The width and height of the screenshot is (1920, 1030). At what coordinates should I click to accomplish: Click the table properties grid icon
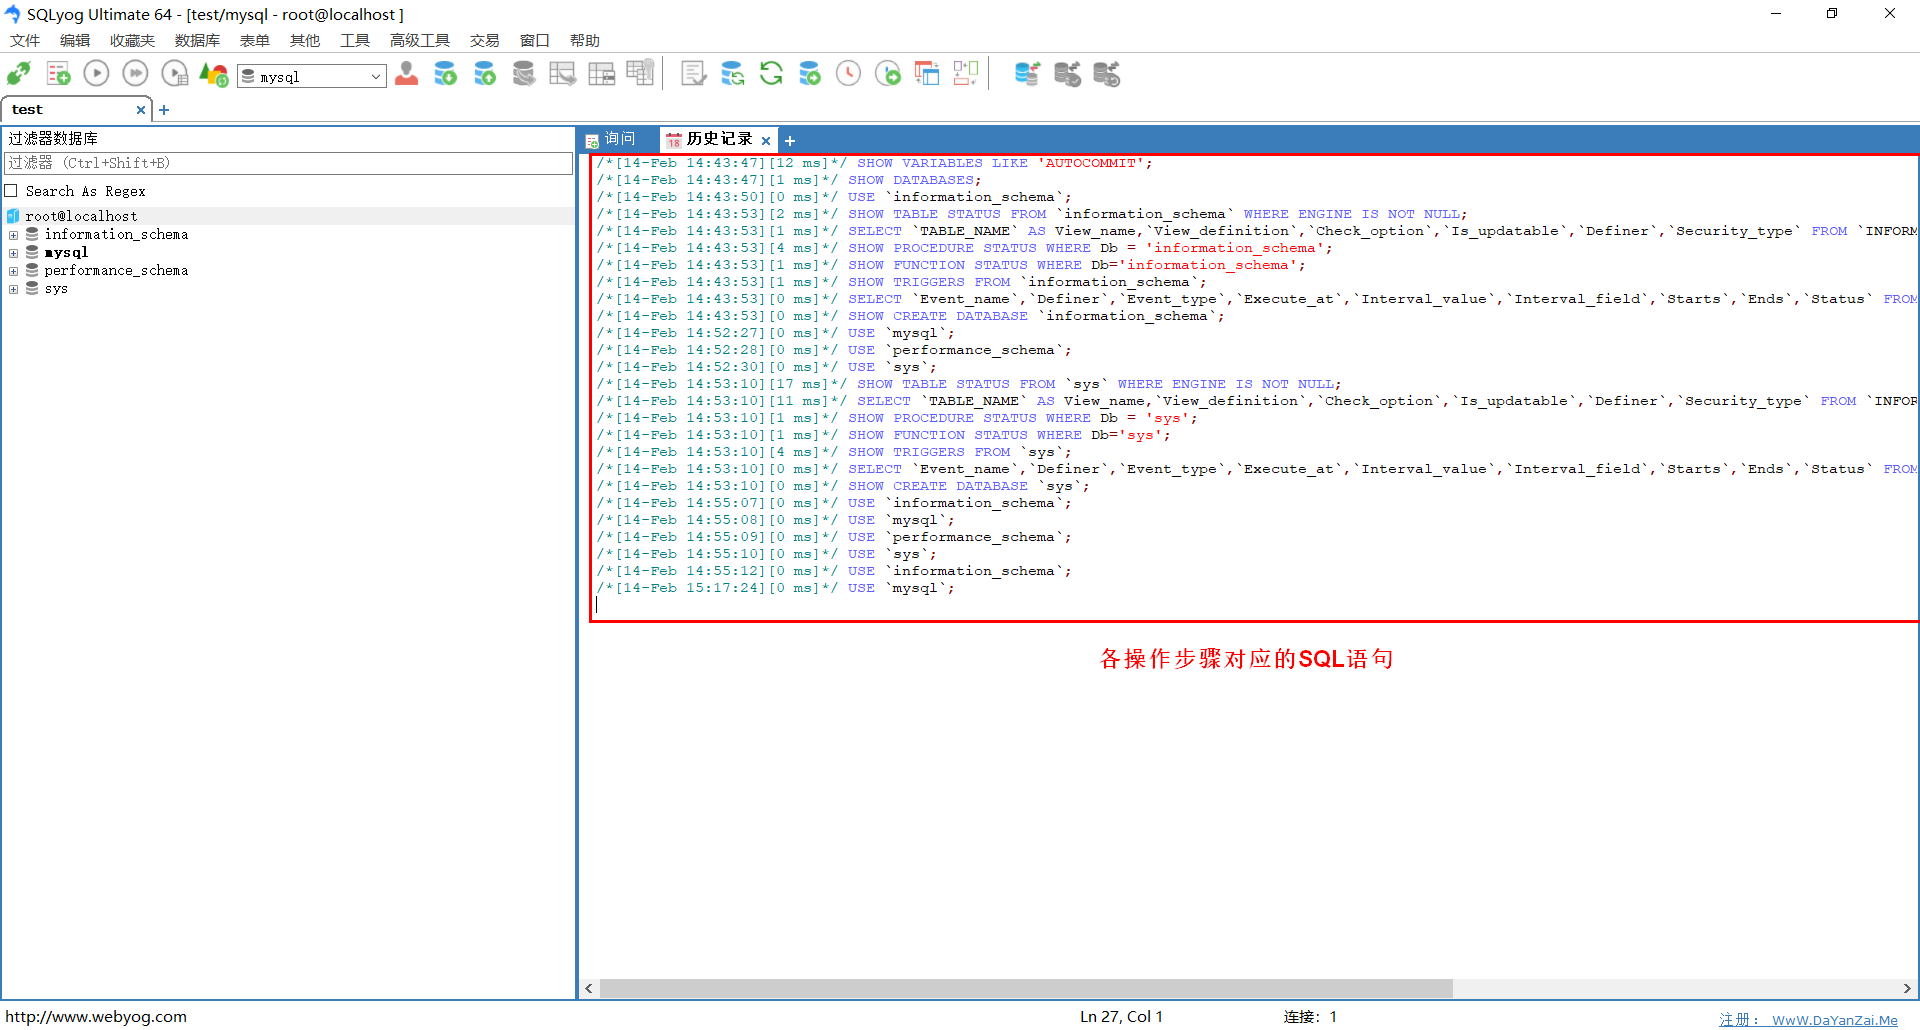(x=602, y=74)
